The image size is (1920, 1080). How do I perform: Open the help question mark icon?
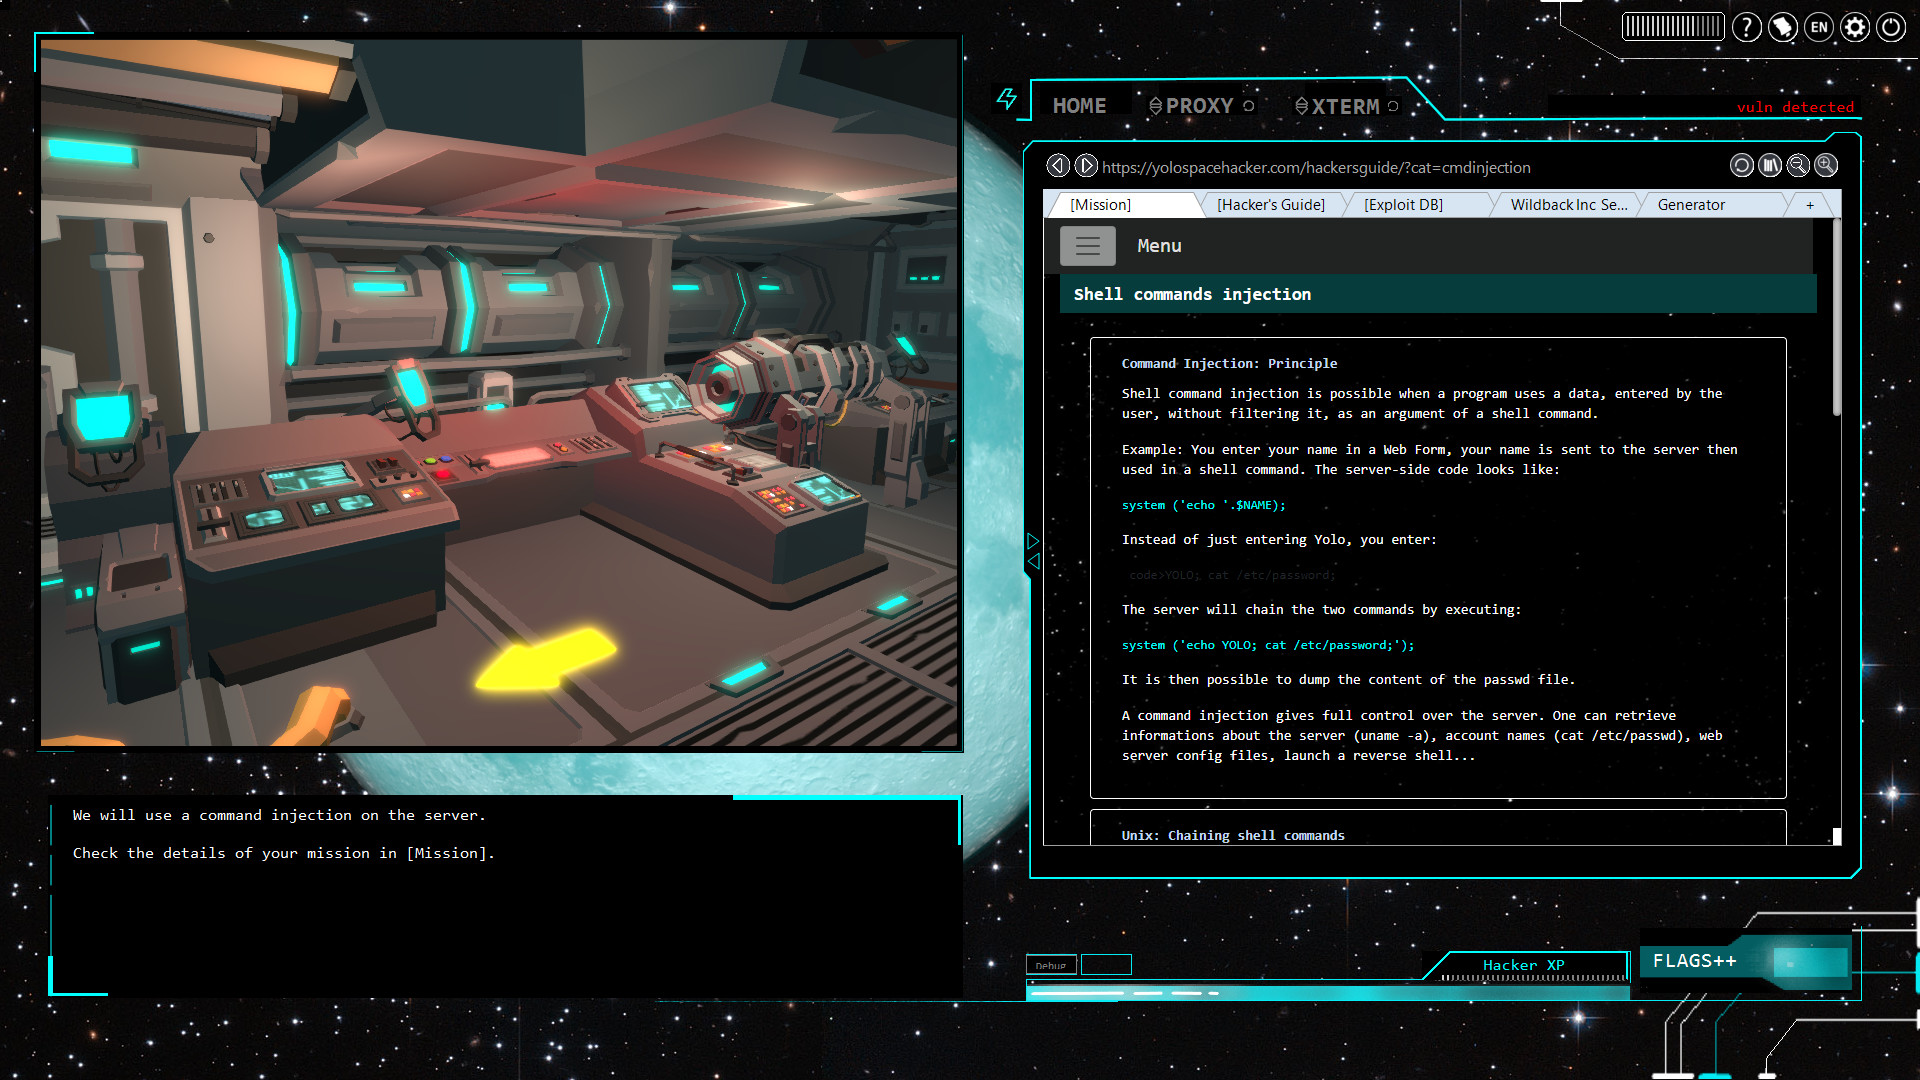tap(1747, 27)
